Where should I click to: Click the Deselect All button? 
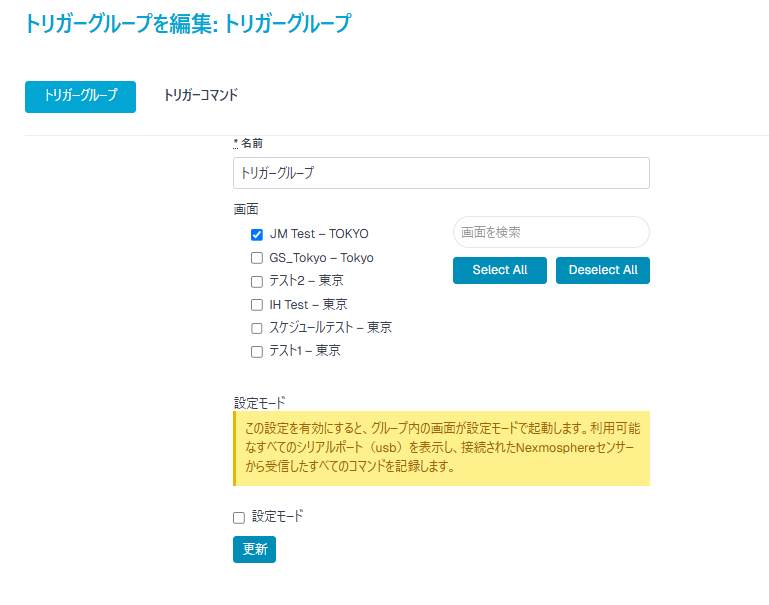[603, 270]
